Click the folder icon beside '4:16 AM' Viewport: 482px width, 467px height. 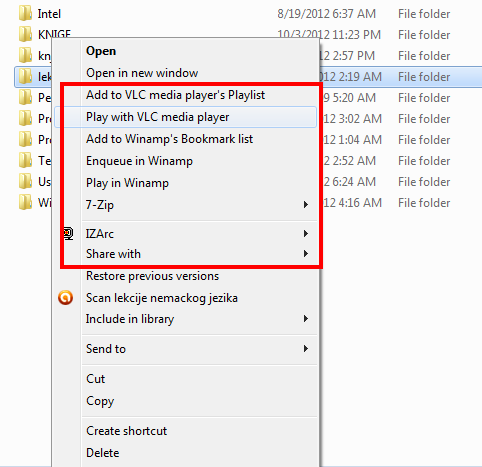(25, 203)
